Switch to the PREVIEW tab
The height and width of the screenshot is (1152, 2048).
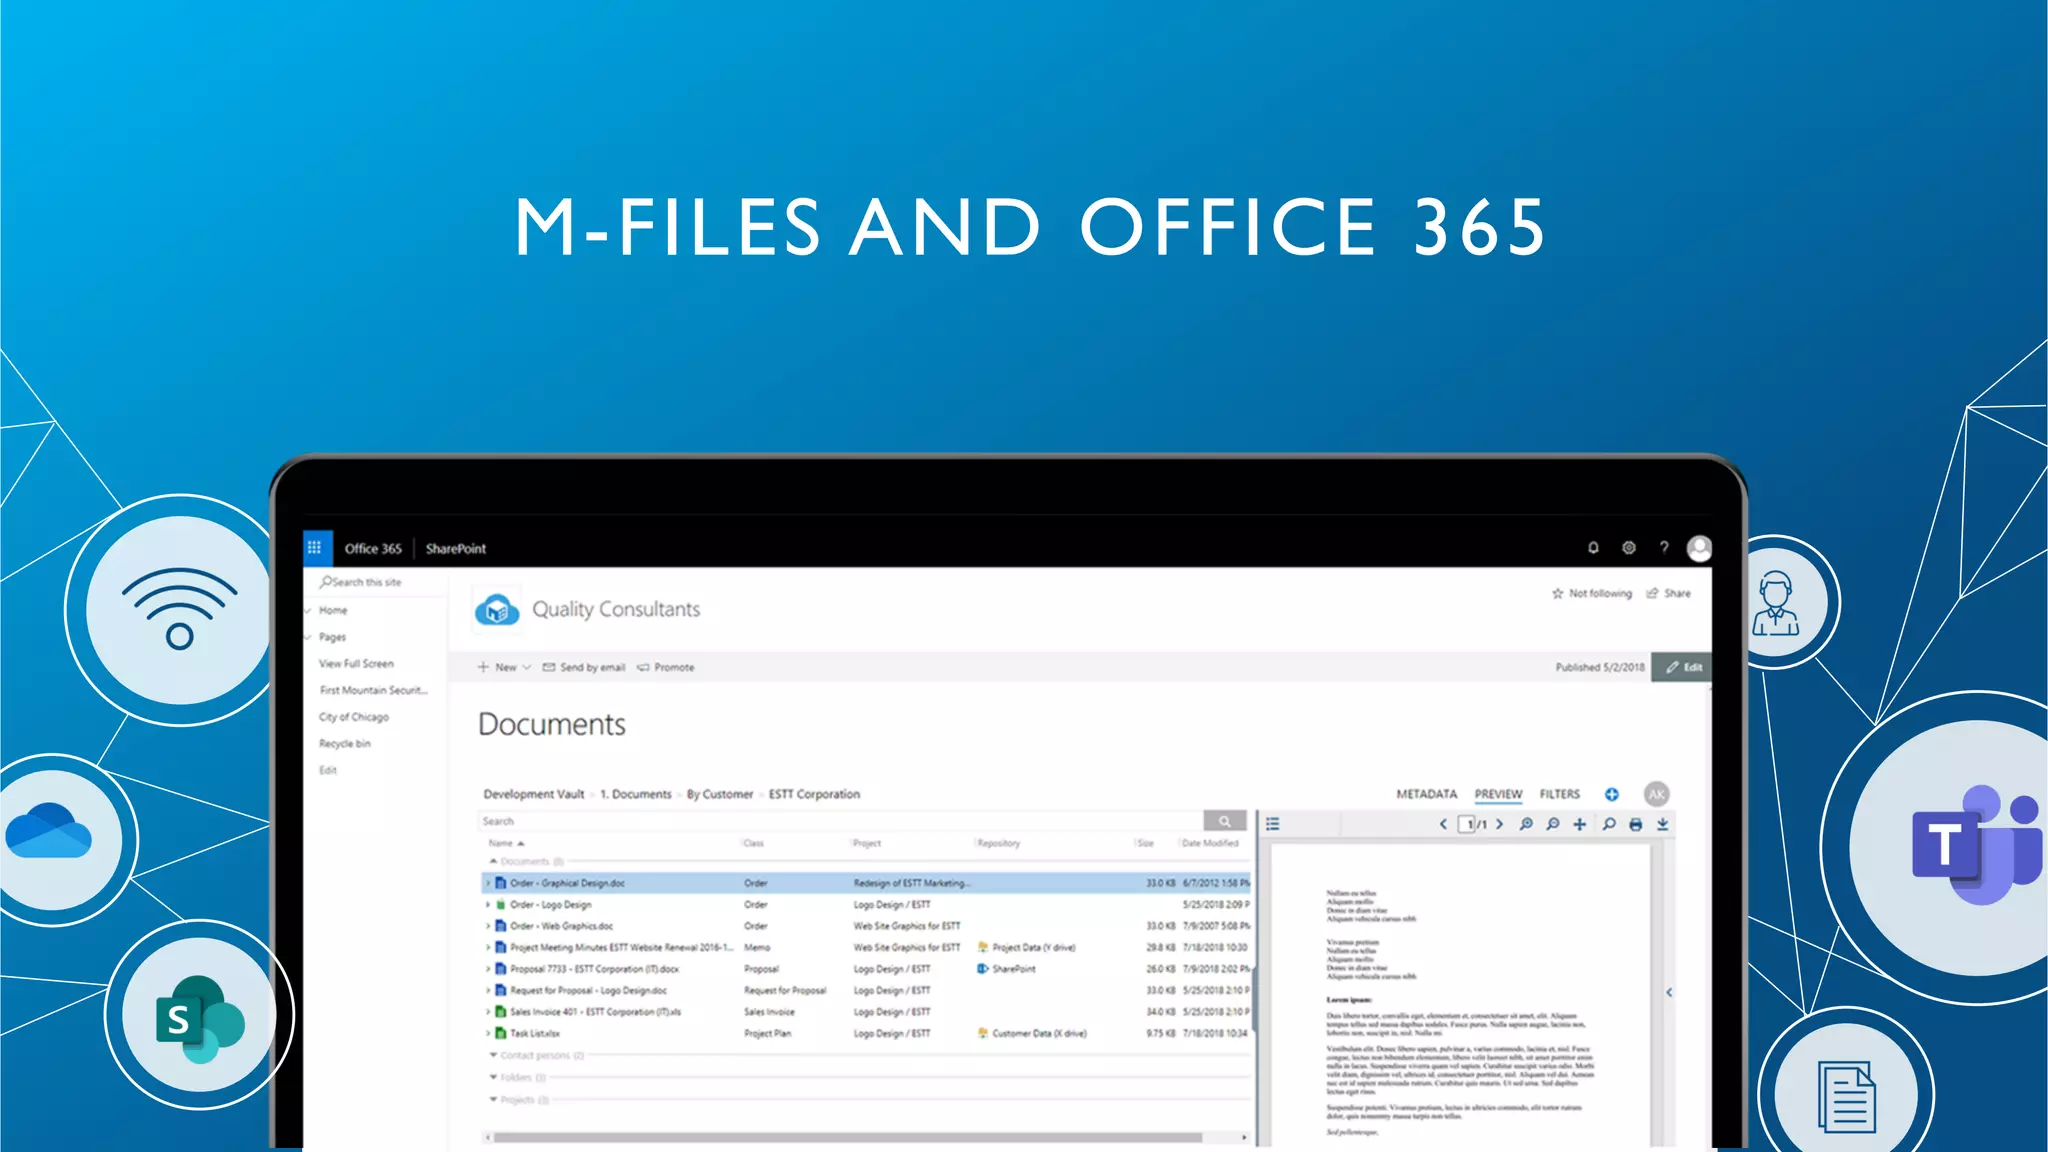coord(1498,794)
